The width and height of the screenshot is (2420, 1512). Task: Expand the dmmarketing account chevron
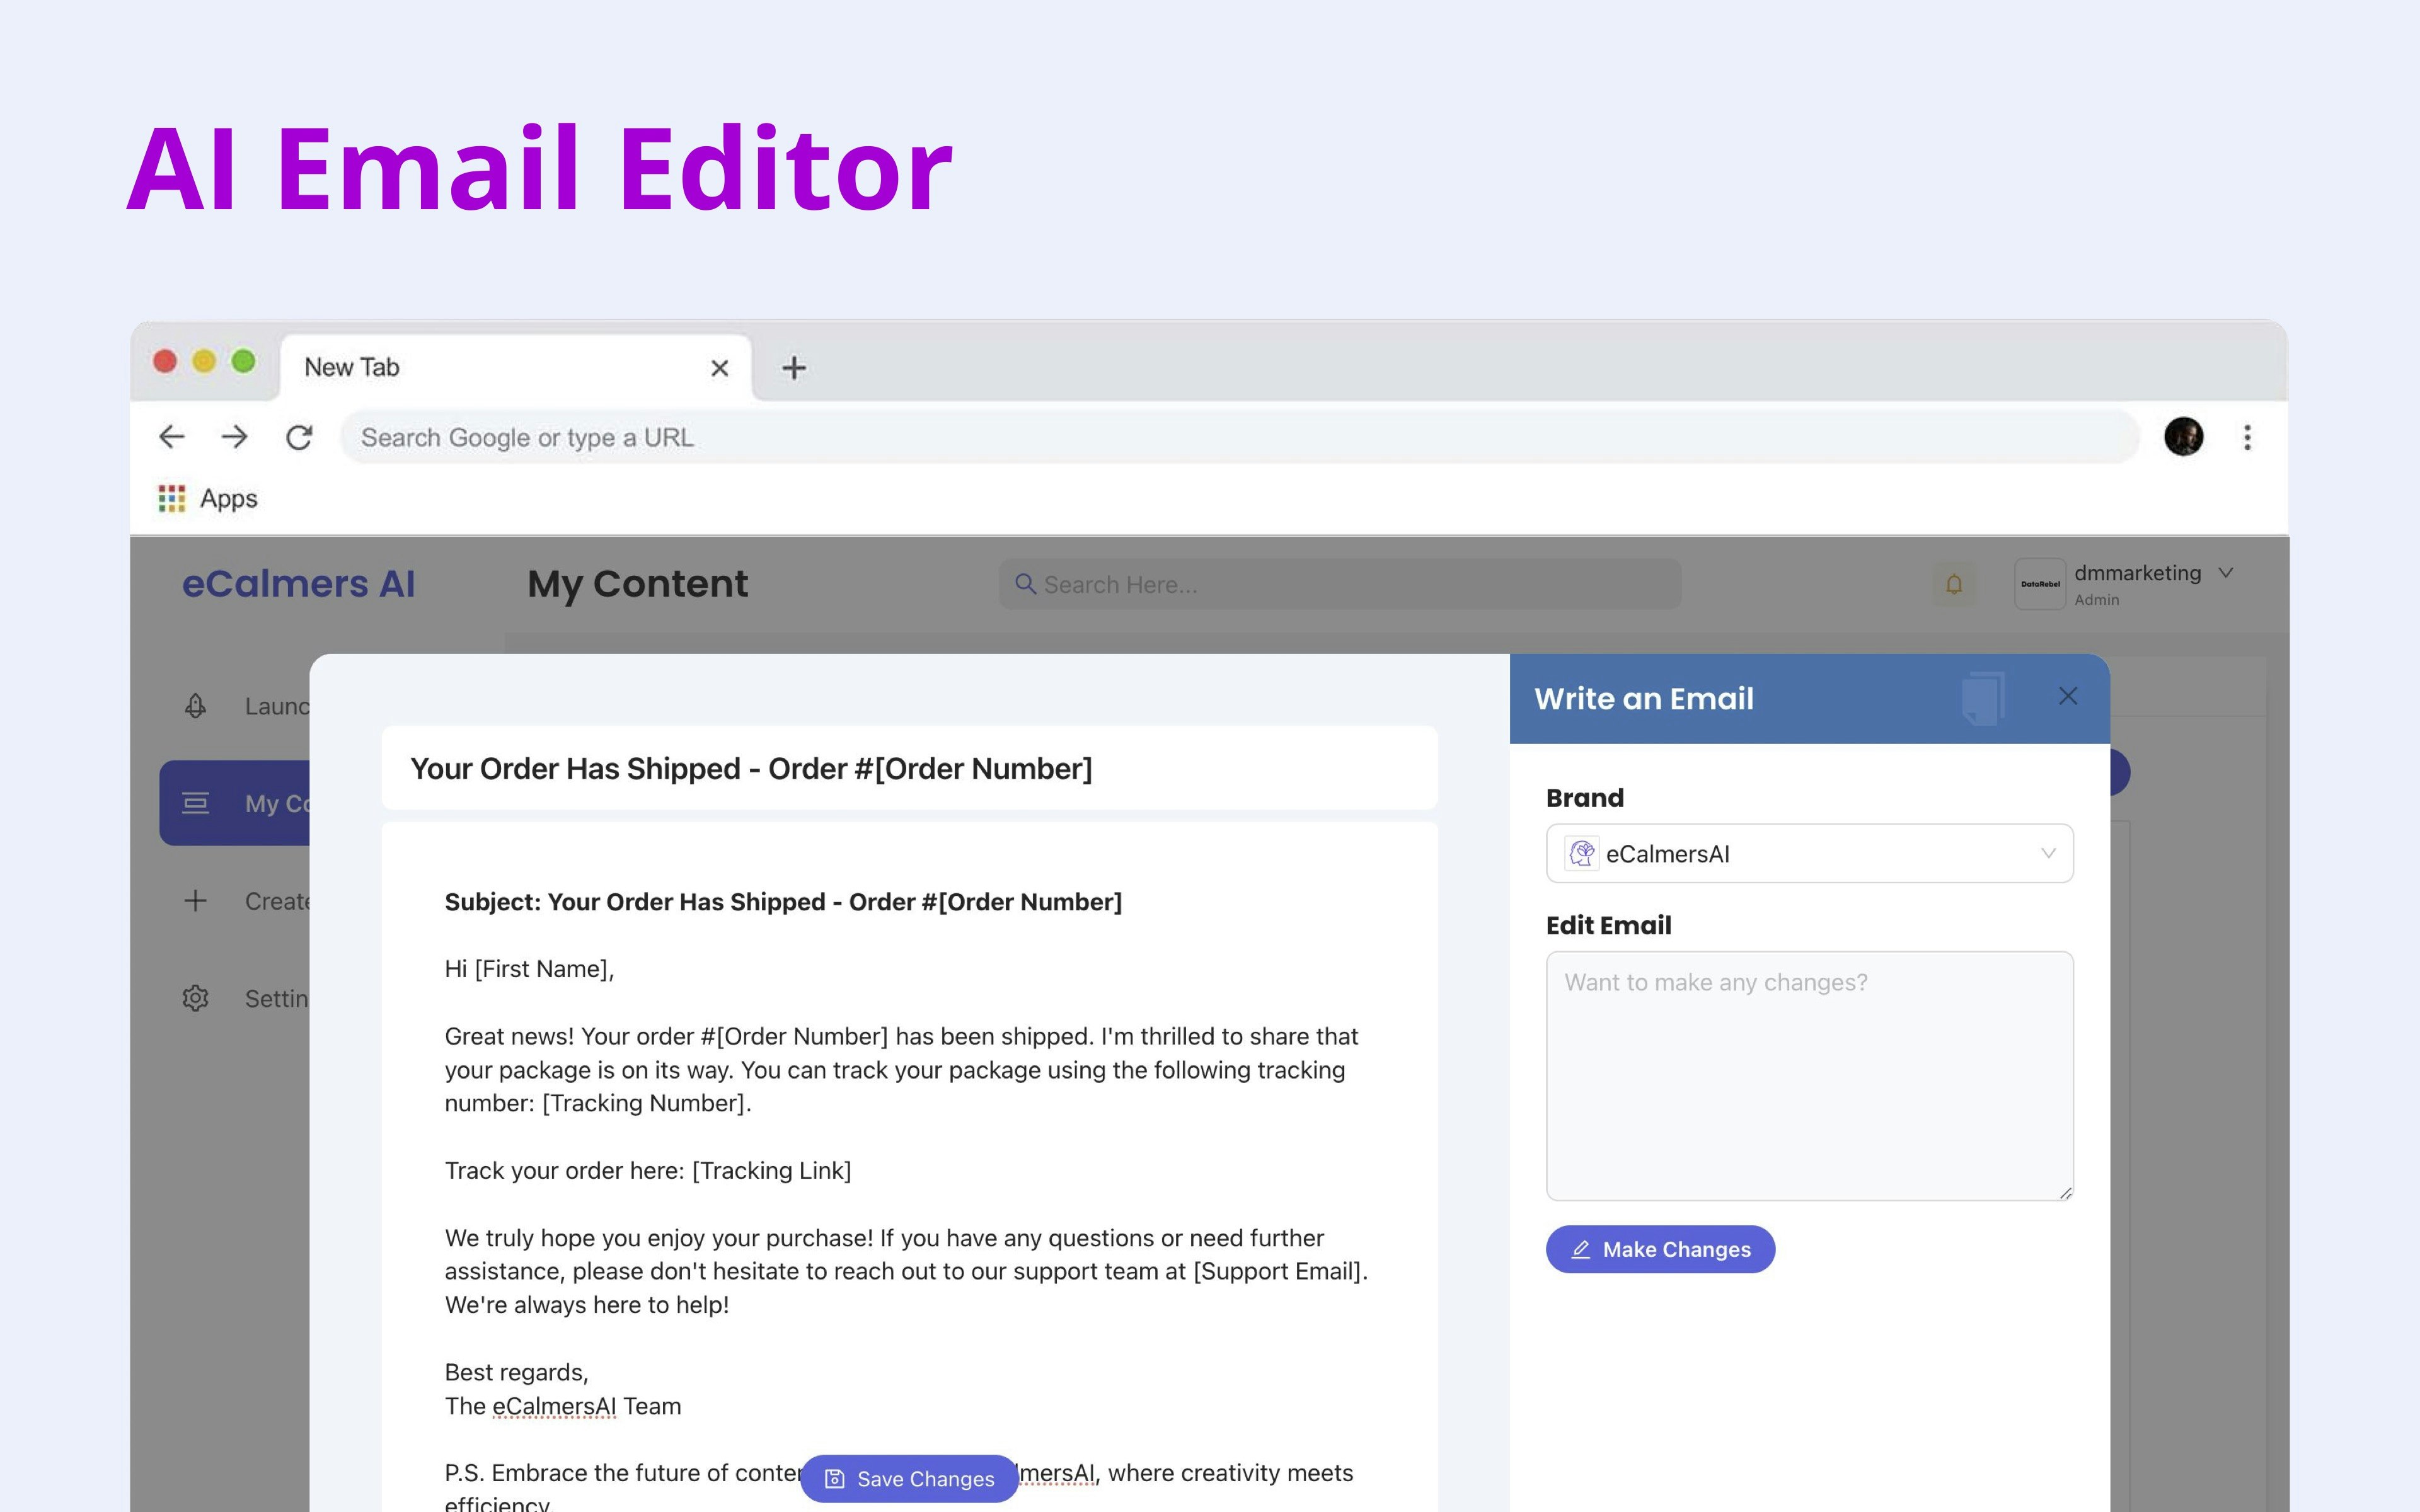coord(2226,573)
